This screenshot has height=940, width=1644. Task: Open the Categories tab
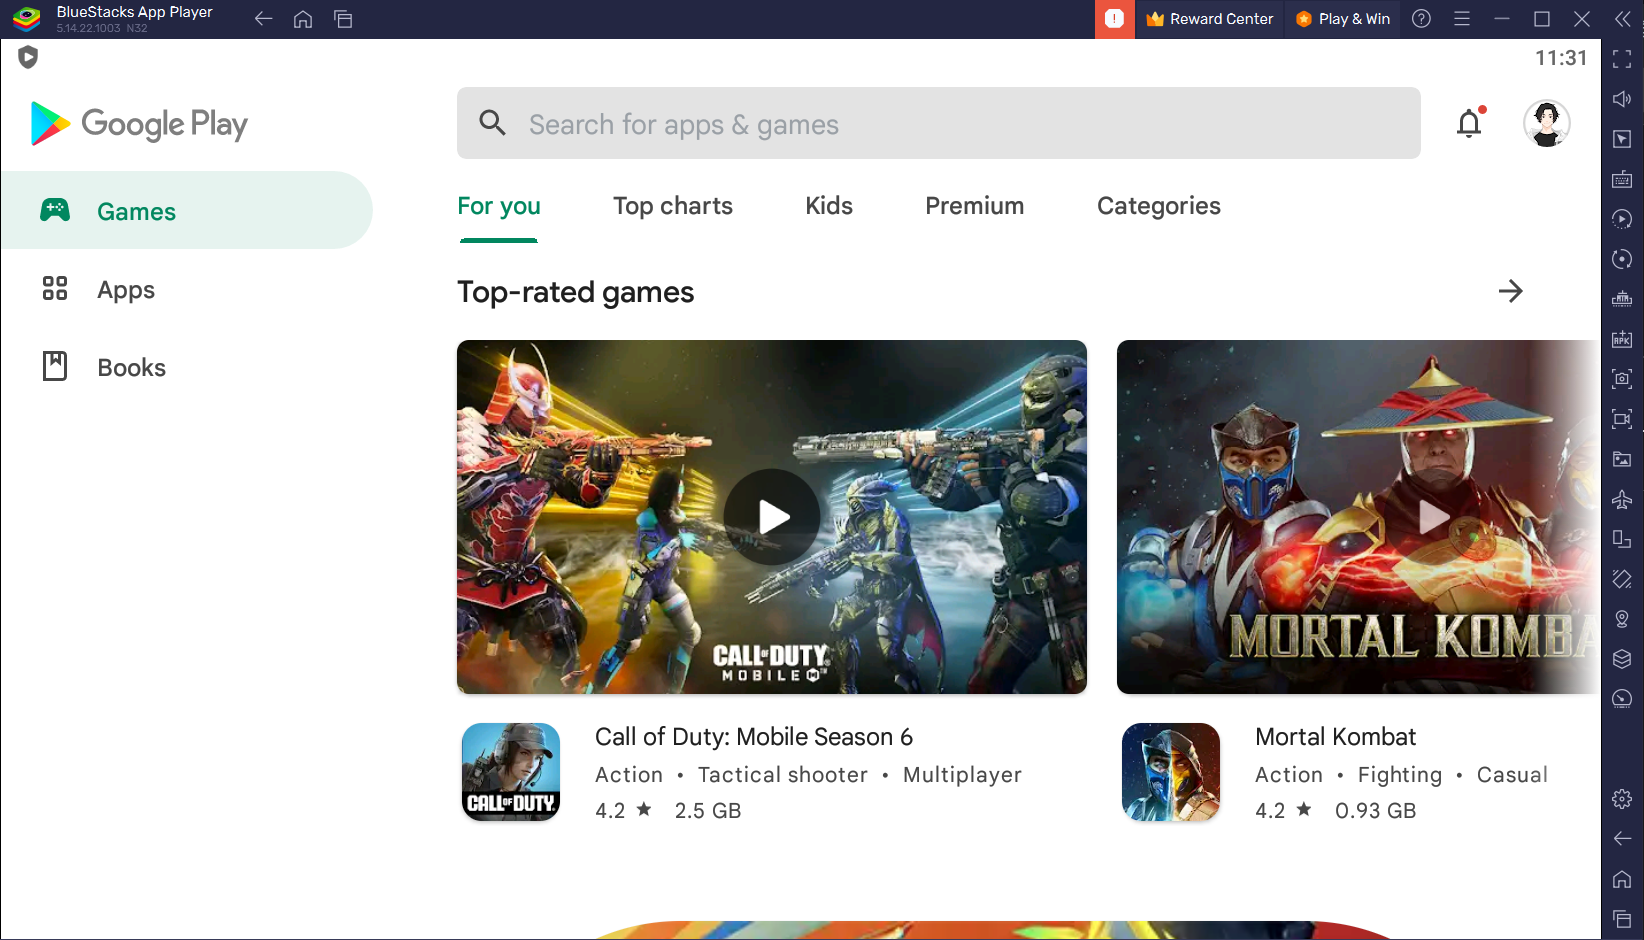click(1158, 206)
